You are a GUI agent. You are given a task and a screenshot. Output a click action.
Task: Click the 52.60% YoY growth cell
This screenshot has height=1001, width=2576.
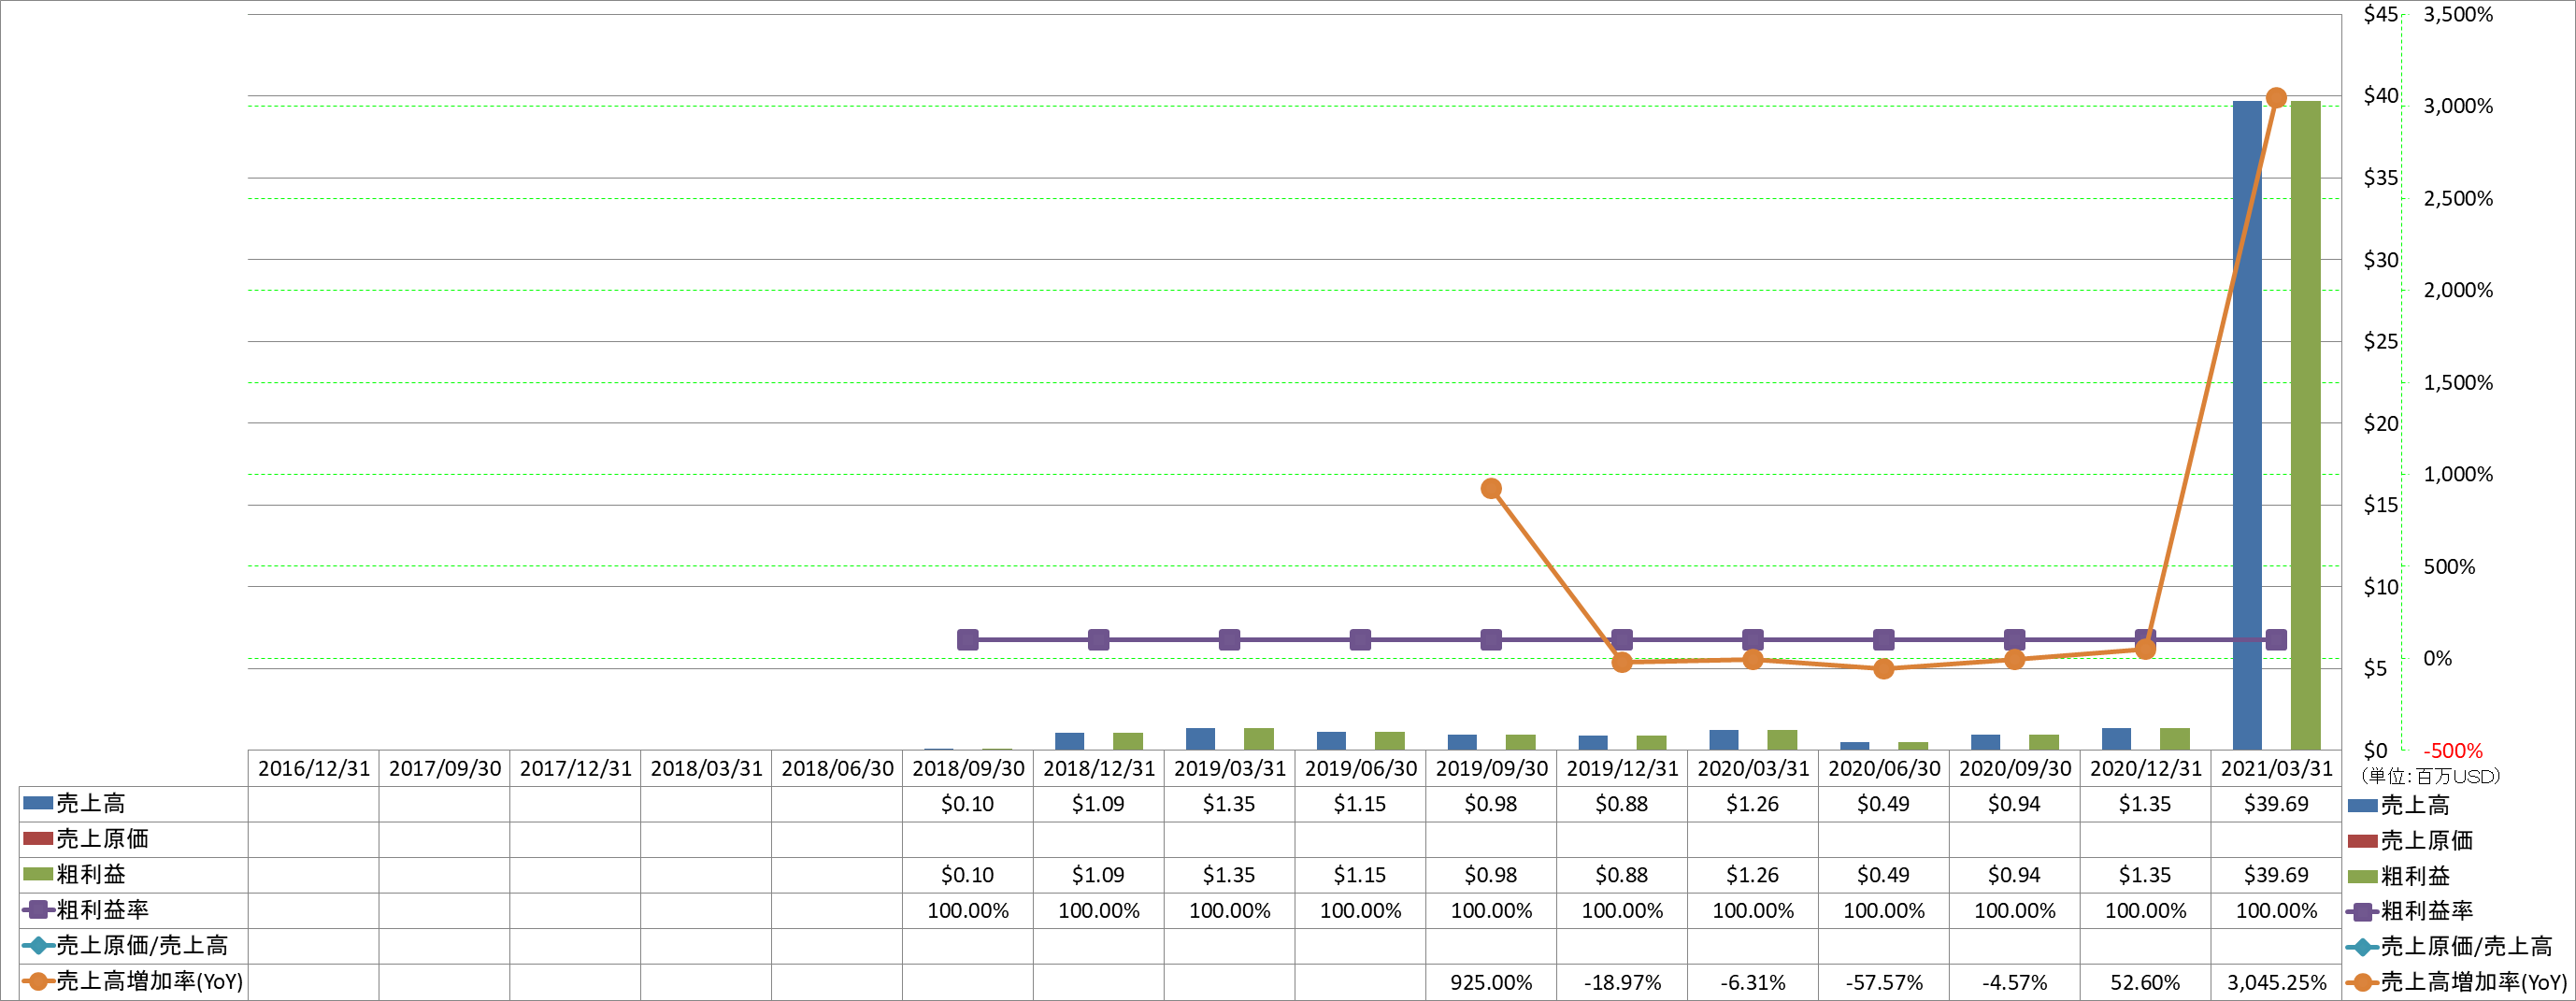(2146, 982)
